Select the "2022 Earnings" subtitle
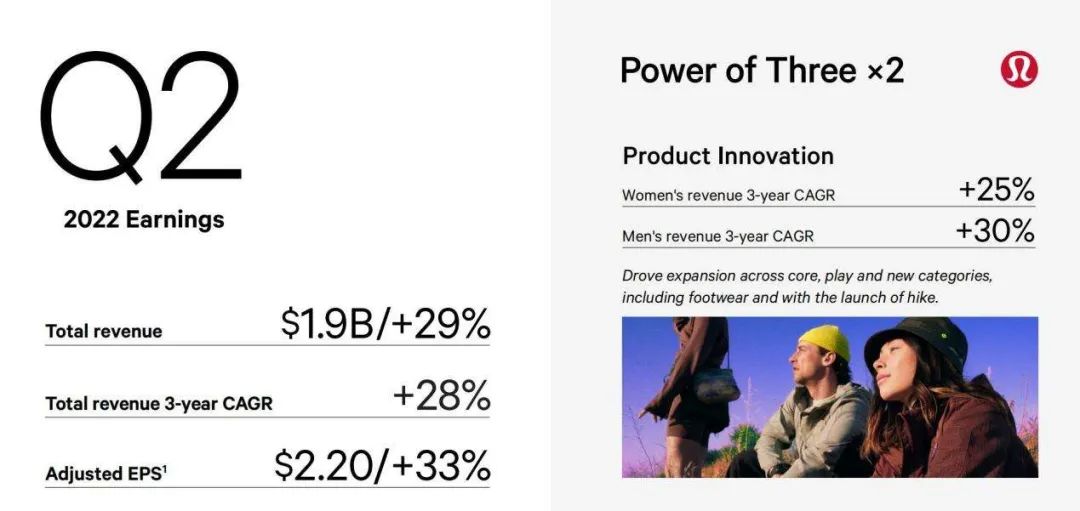 144,220
